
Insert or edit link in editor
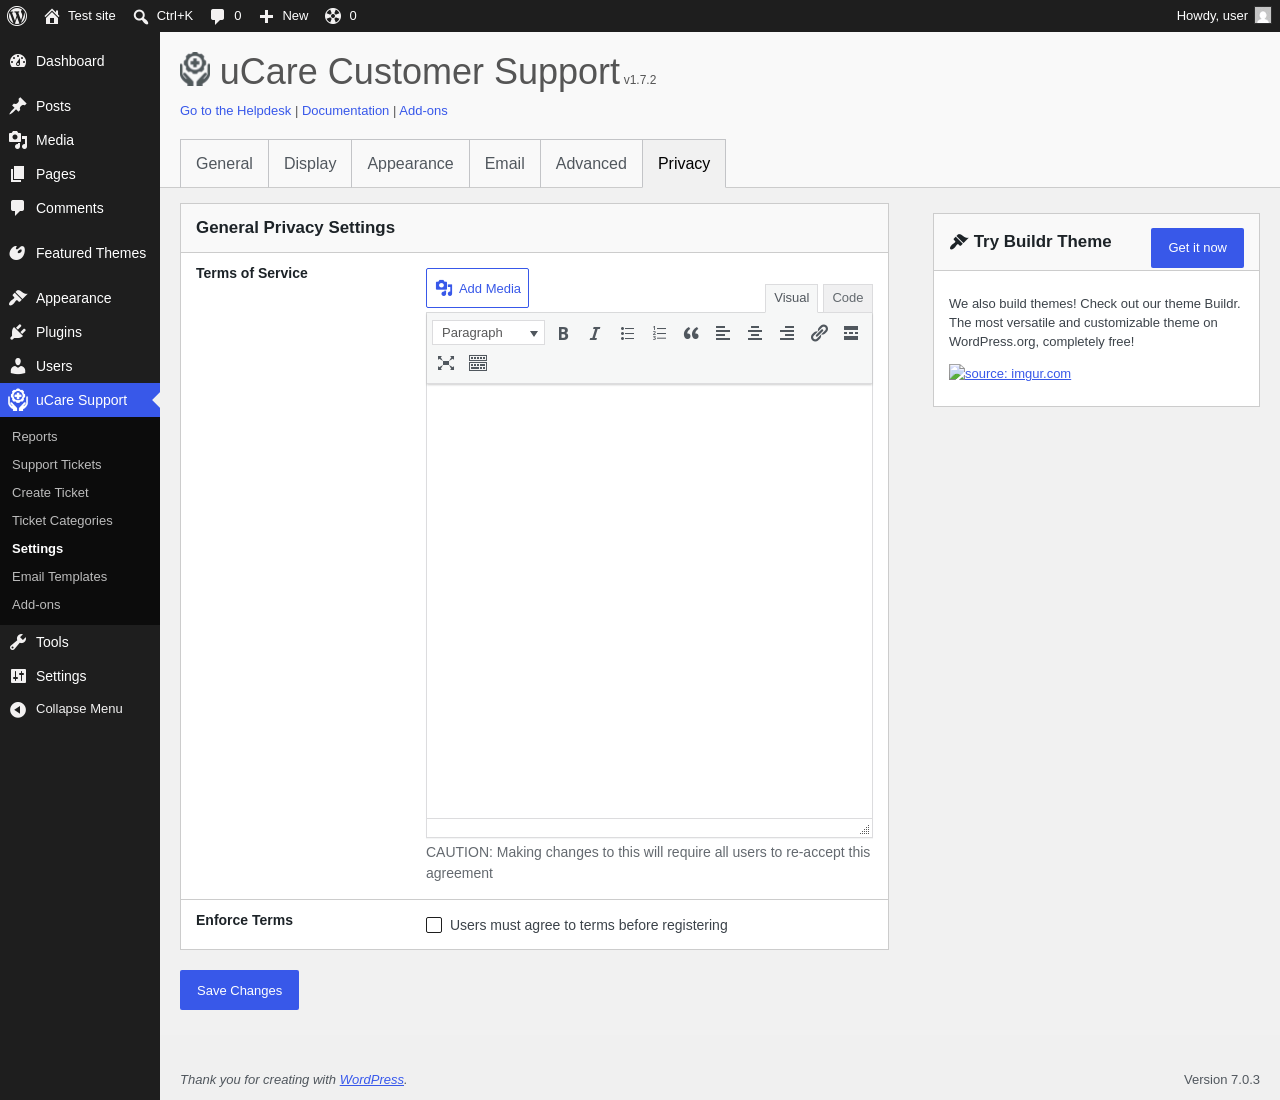(x=819, y=333)
